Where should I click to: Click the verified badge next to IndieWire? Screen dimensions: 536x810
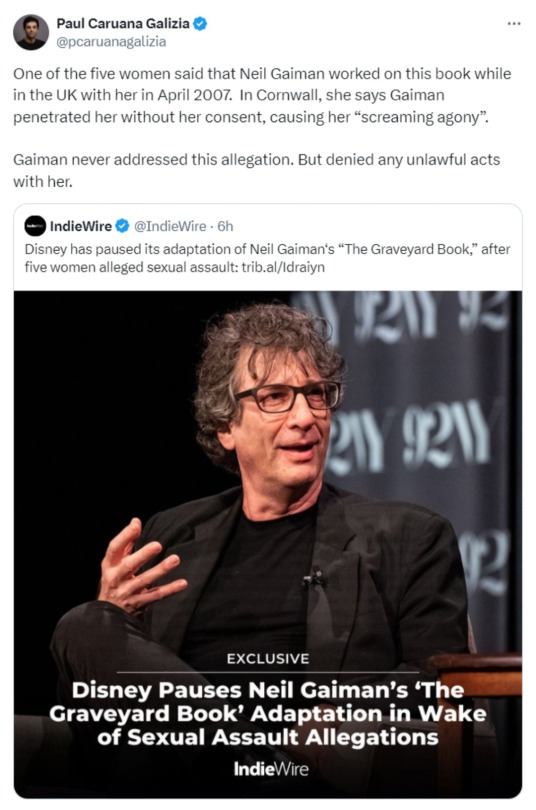pos(122,226)
